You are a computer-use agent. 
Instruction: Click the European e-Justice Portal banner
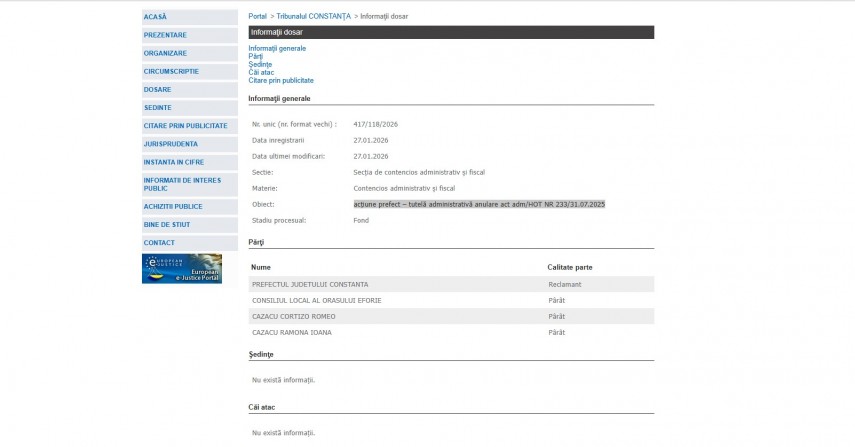[x=182, y=268]
